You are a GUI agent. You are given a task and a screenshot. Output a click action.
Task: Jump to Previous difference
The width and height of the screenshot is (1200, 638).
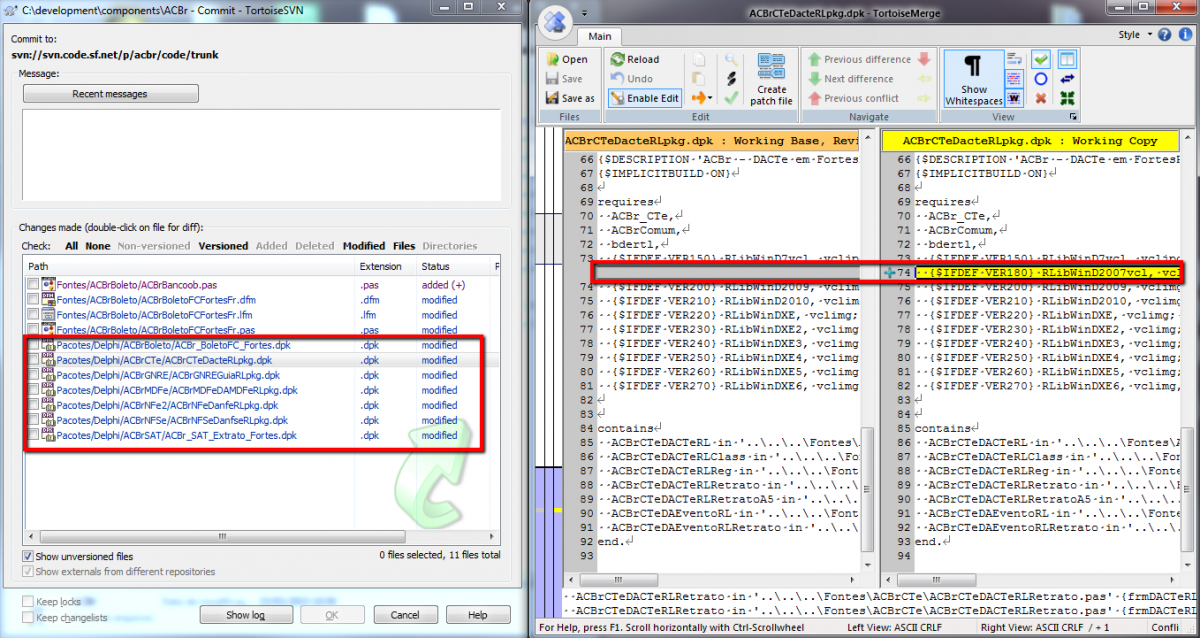point(858,59)
